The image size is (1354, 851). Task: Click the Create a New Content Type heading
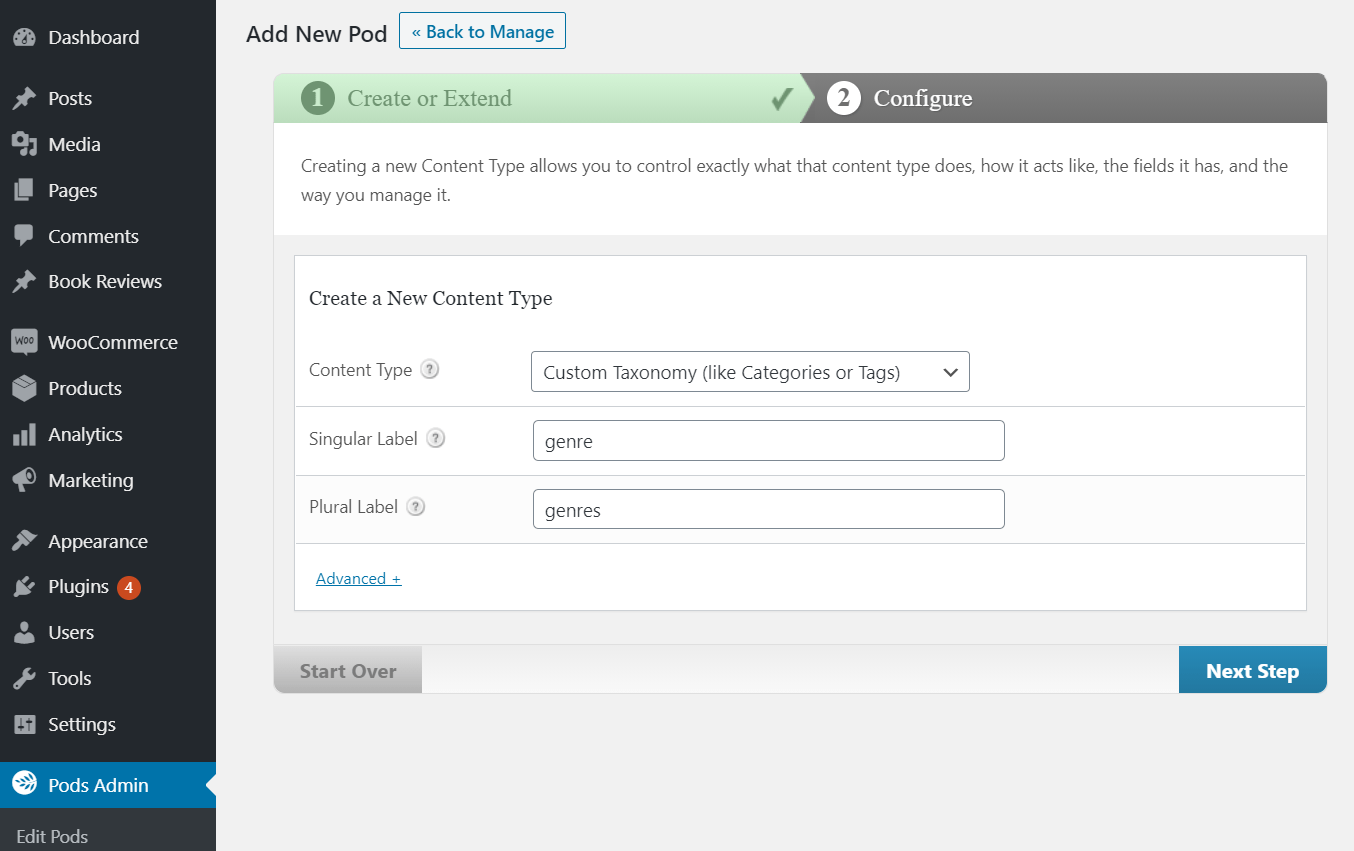431,298
